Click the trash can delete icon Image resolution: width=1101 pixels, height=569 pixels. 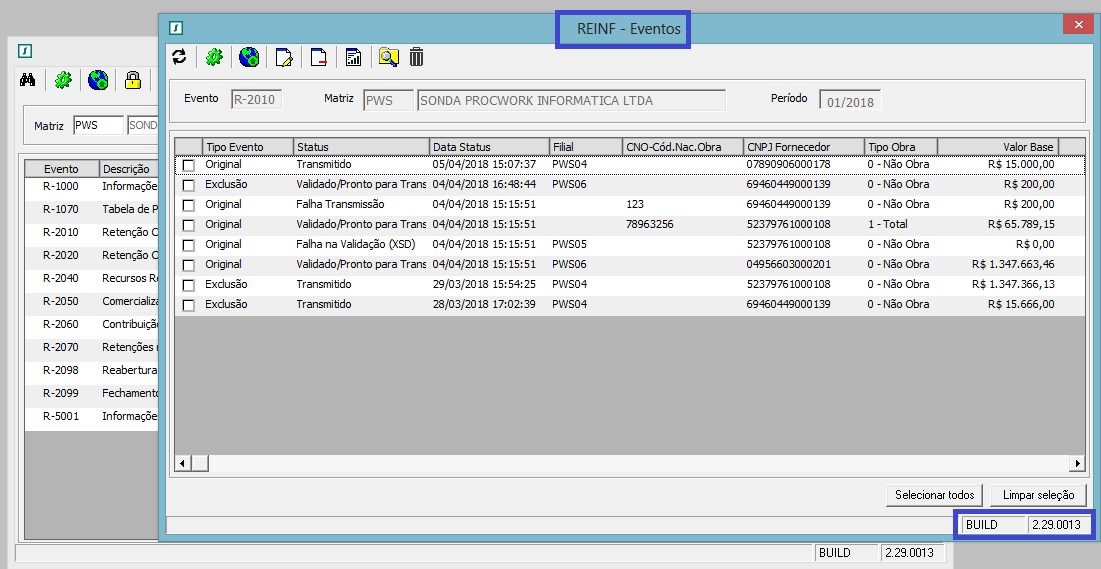coord(417,57)
